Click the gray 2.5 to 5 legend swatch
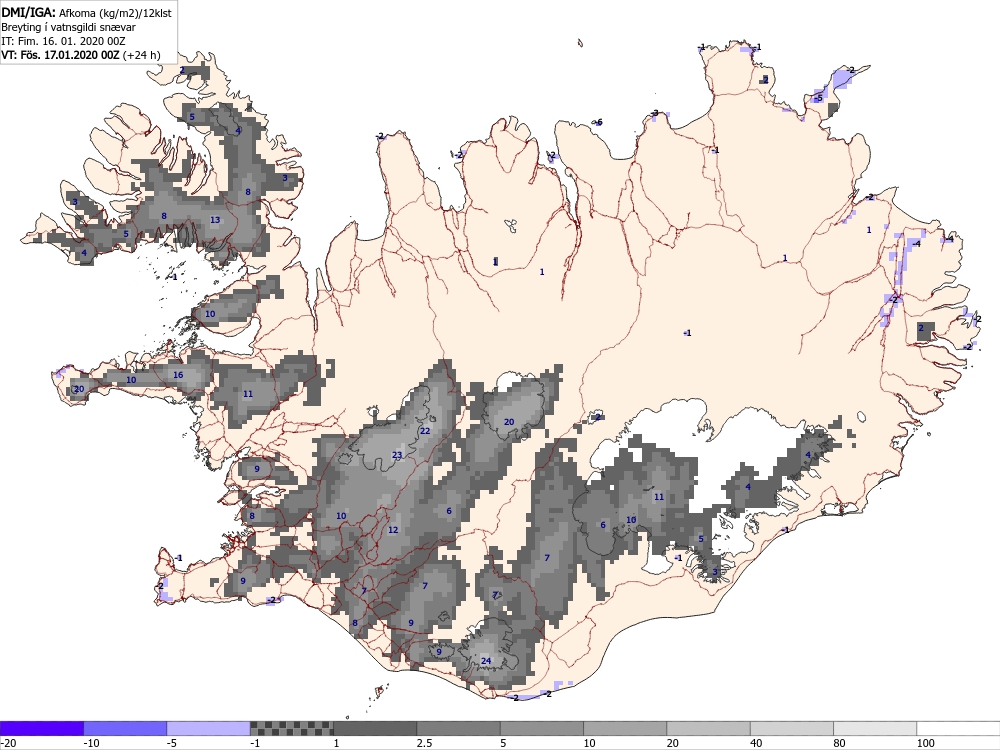This screenshot has width=1000, height=750. [x=459, y=728]
